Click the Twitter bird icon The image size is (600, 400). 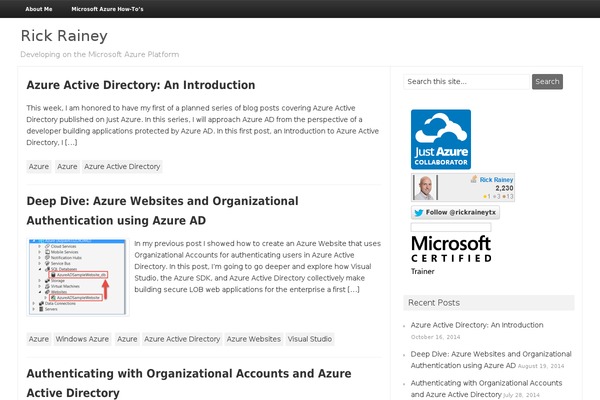(419, 212)
